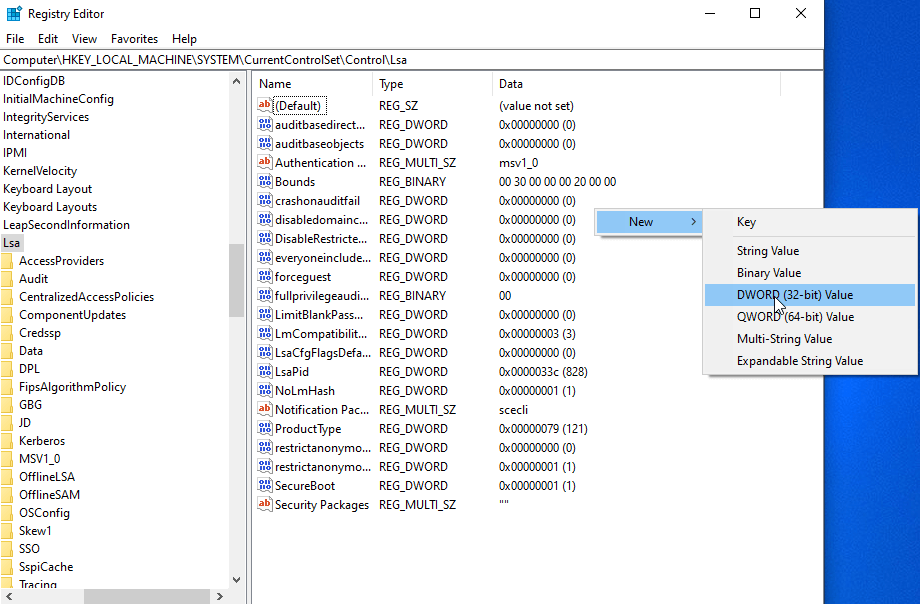Click the Type column header
Viewport: 920px width, 604px height.
pyautogui.click(x=430, y=84)
